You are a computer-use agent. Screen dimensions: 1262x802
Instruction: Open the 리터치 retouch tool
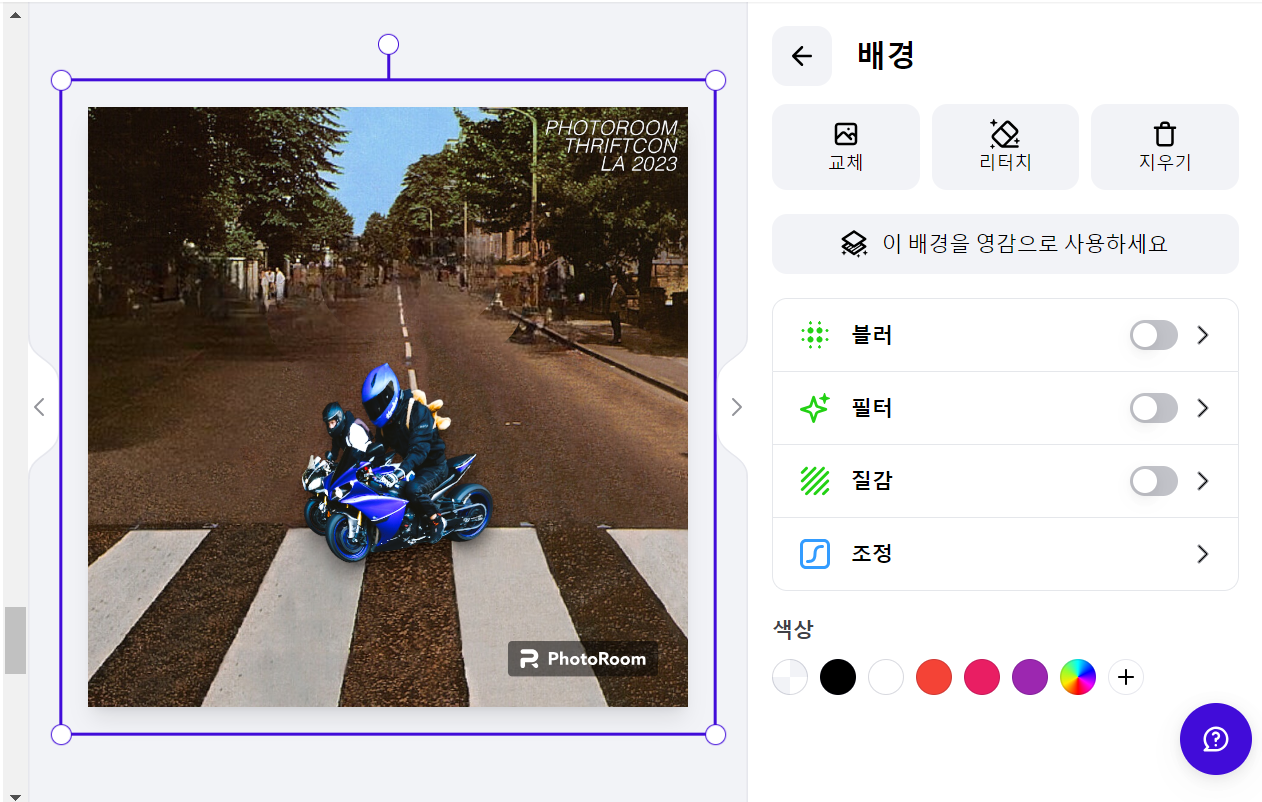point(1005,147)
